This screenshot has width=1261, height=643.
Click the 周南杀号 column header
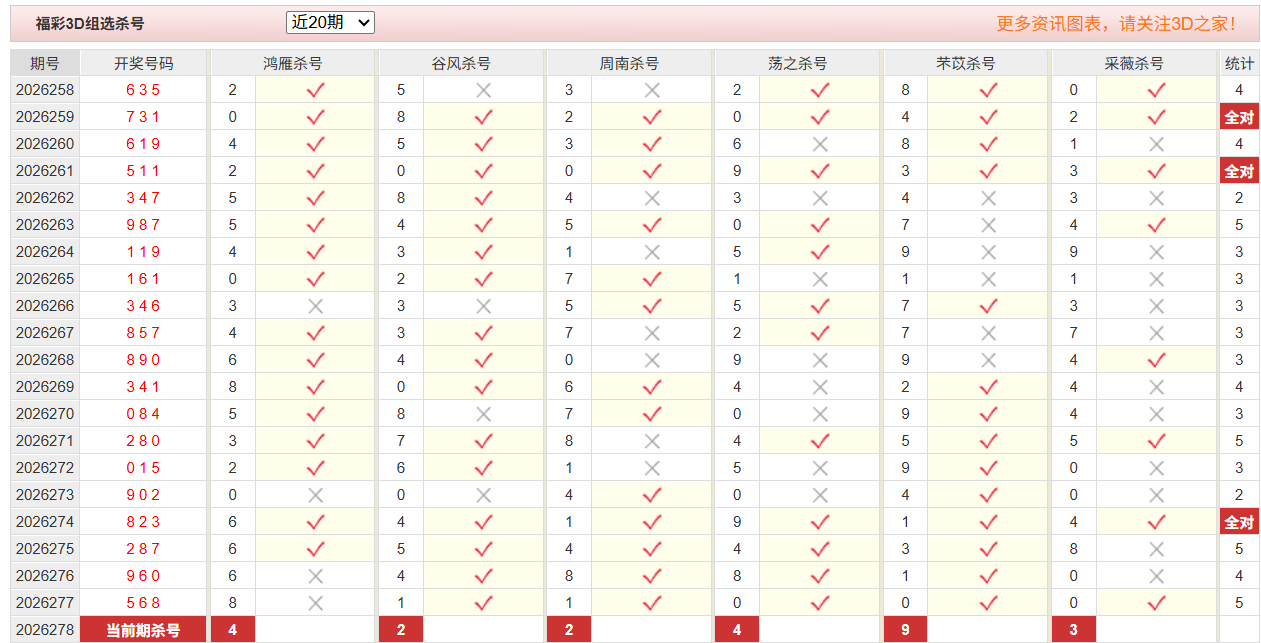click(629, 63)
